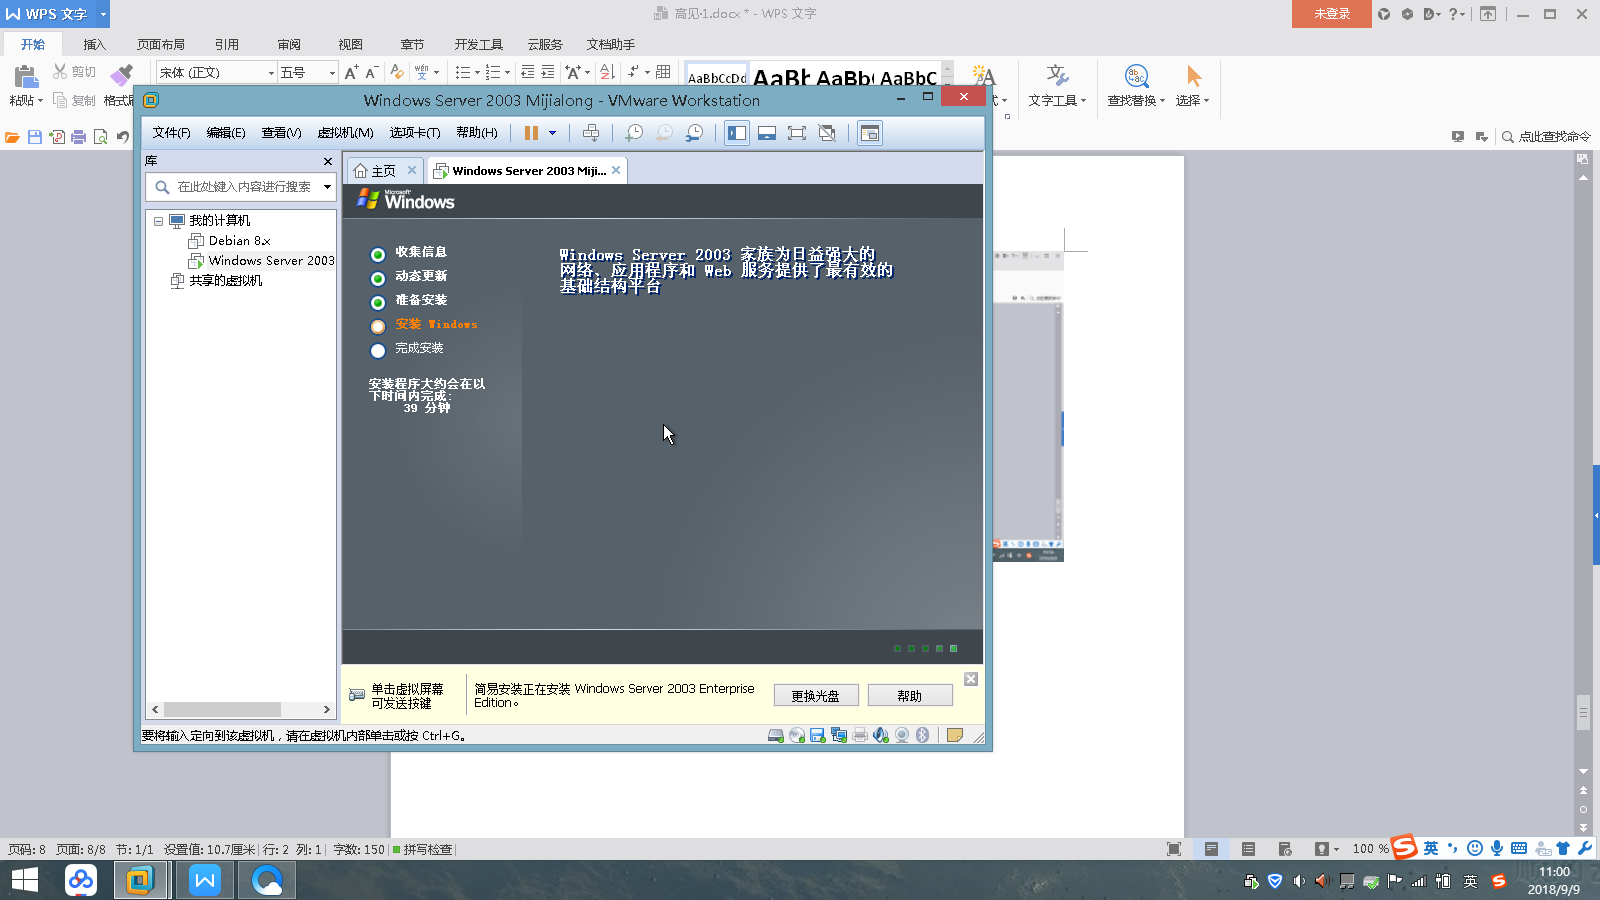This screenshot has height=900, width=1600.
Task: Click the floppy device status icon
Action: 817,735
